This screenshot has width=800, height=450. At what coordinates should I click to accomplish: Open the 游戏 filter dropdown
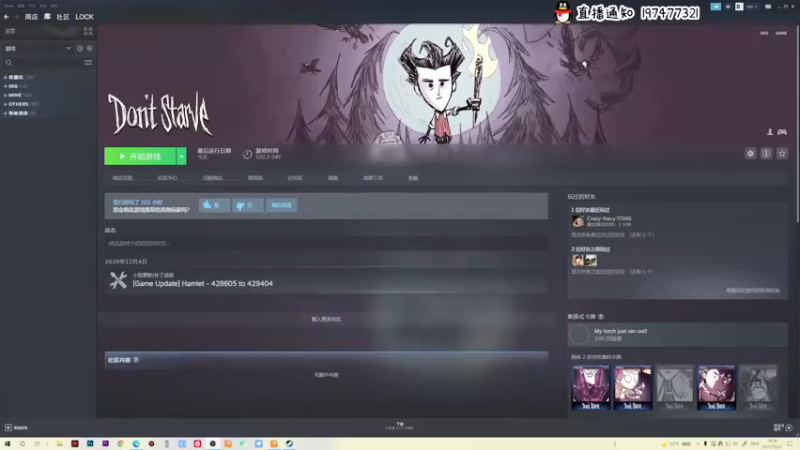click(x=38, y=48)
